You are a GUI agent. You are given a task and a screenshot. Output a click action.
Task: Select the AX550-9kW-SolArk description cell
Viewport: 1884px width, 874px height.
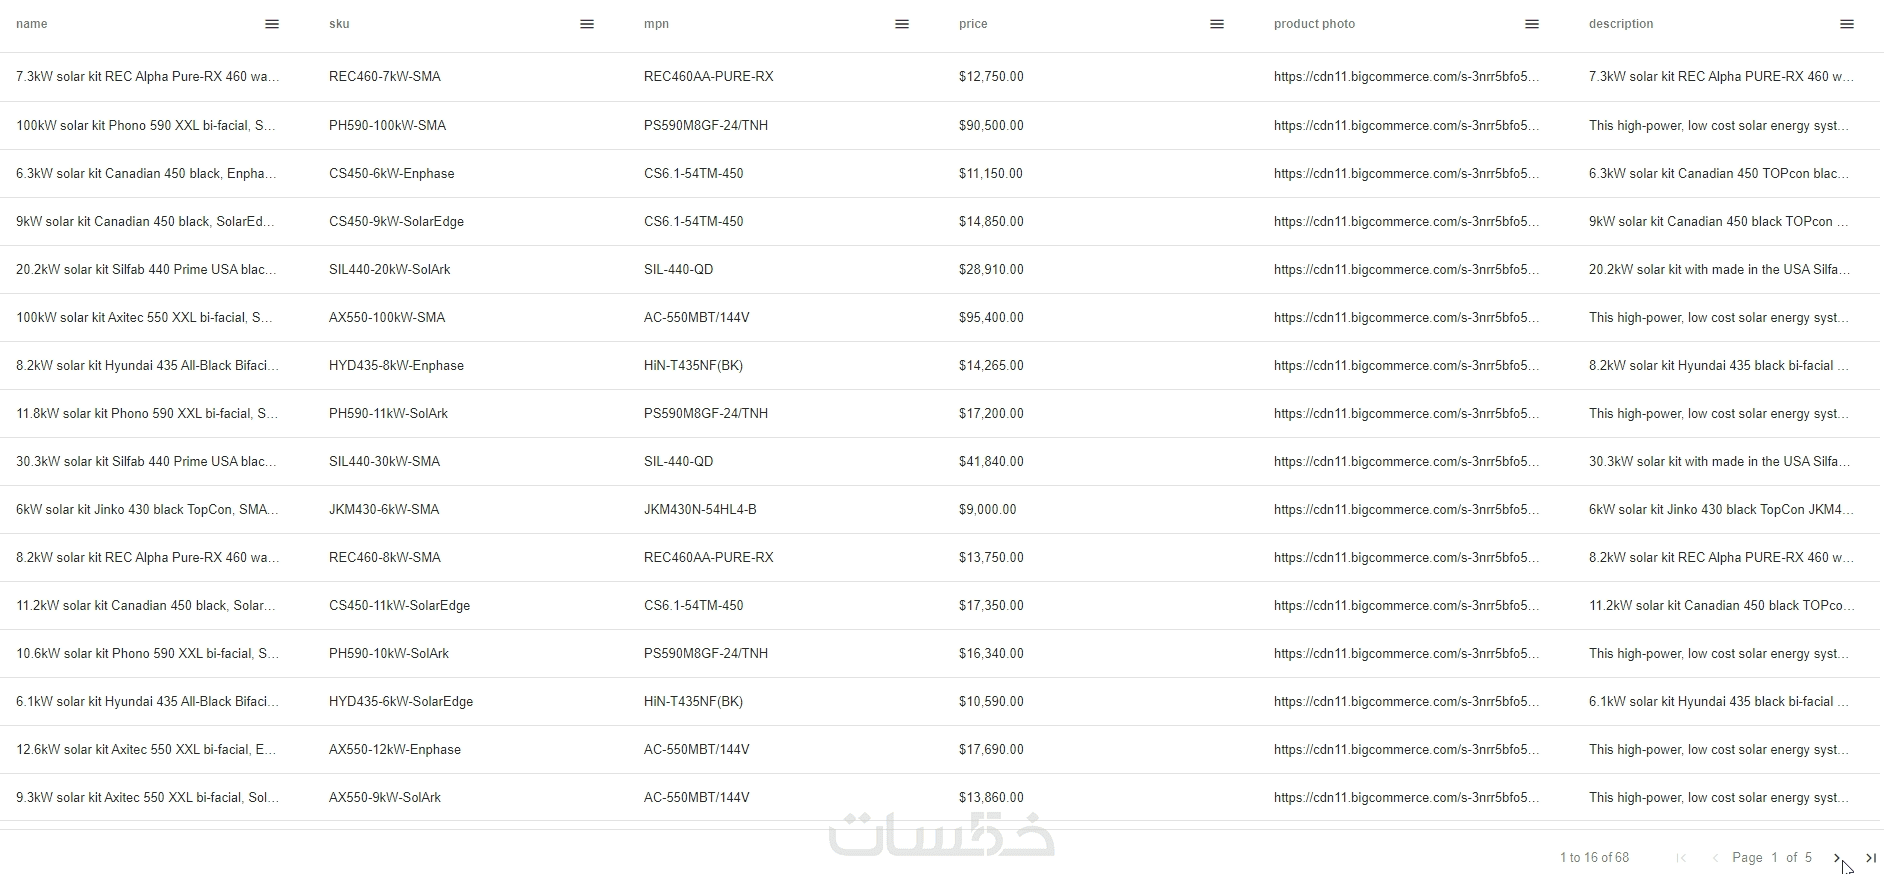coord(1718,797)
